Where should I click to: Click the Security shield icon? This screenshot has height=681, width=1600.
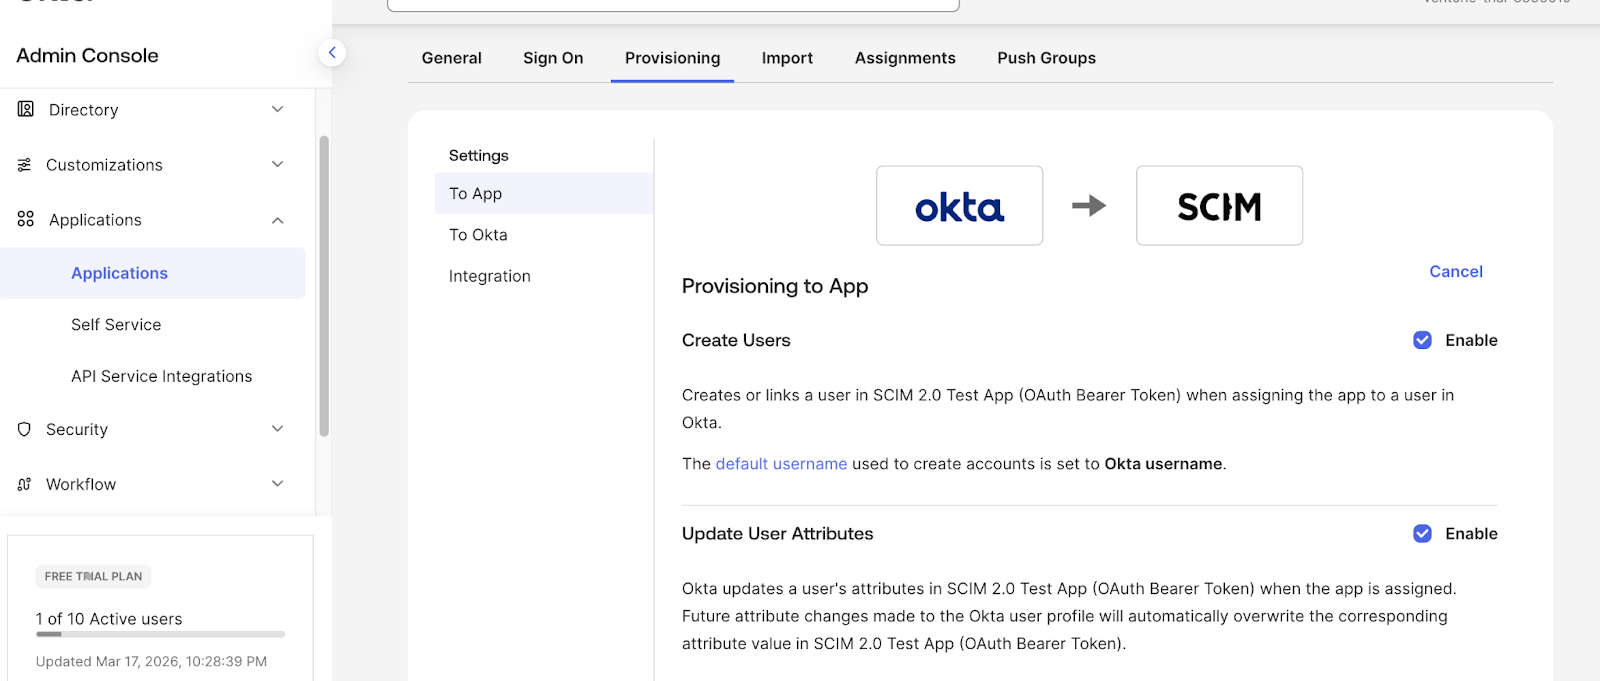point(25,429)
